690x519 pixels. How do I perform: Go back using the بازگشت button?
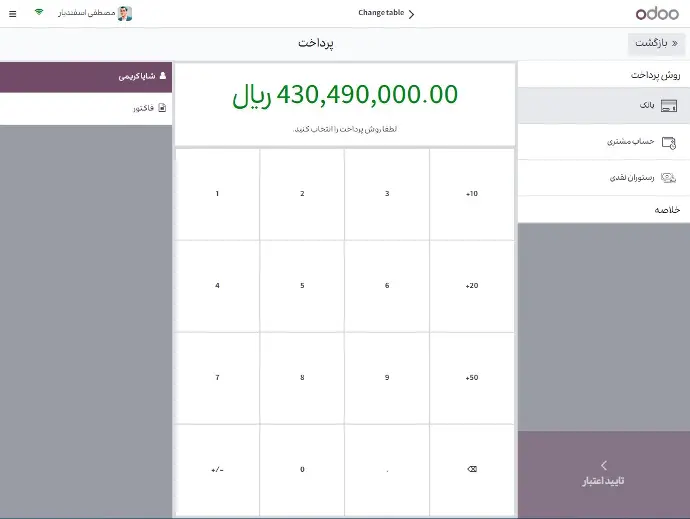click(x=657, y=44)
